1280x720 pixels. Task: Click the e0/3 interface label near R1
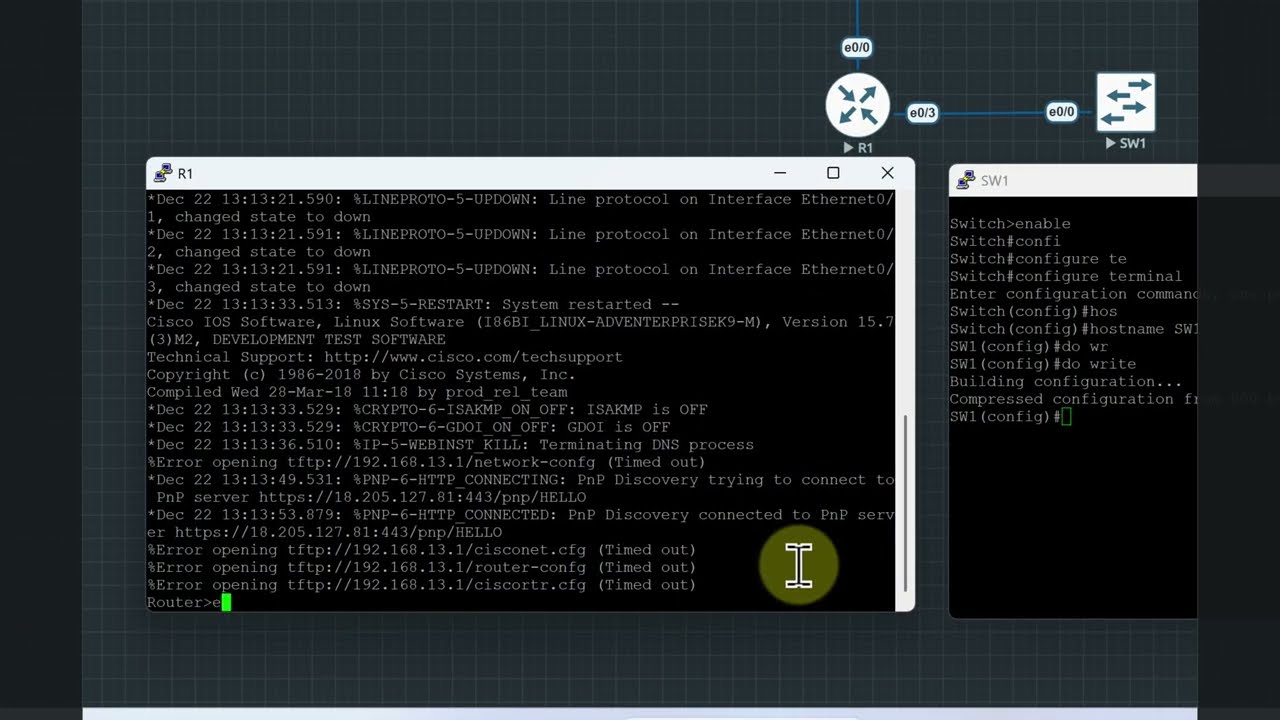922,113
